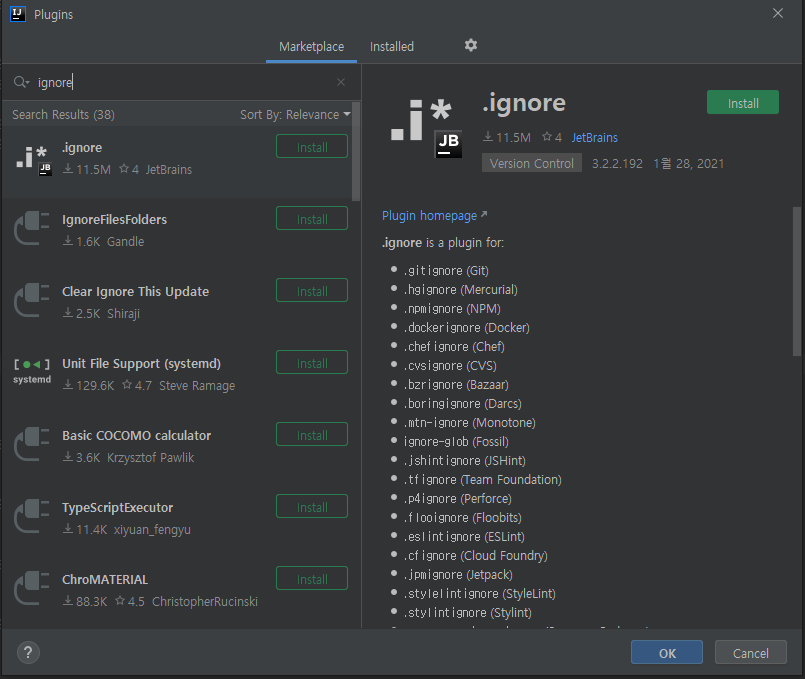The image size is (805, 679).
Task: Close the Plugins dialog window
Action: point(778,13)
